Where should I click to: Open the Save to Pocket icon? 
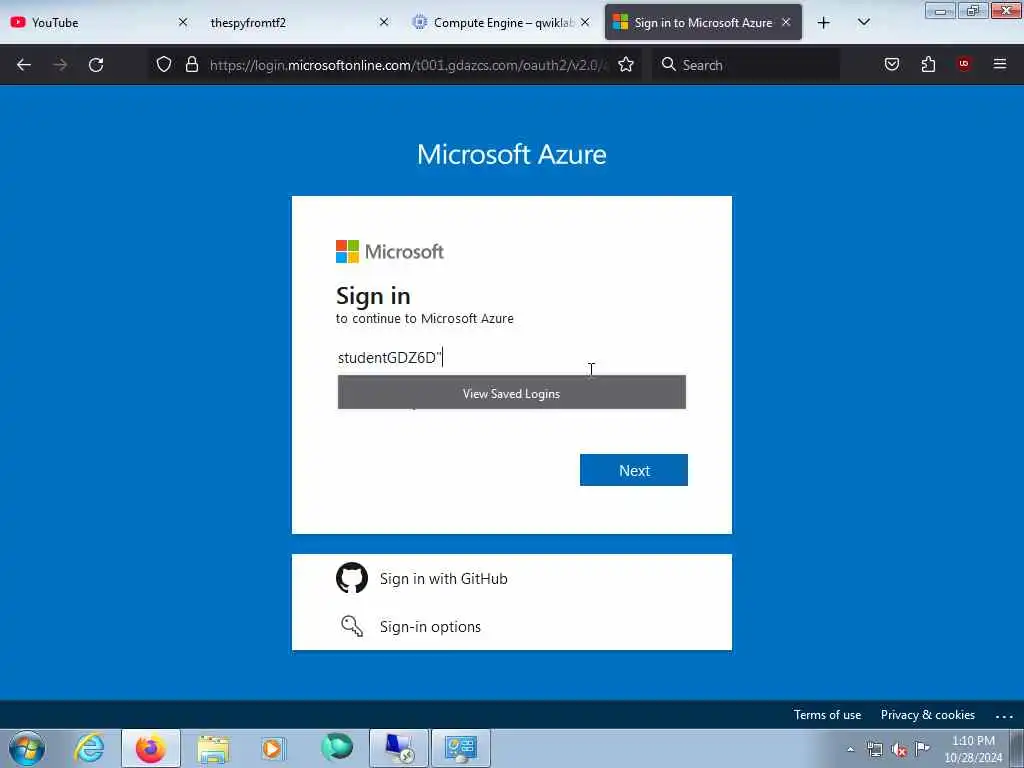click(x=891, y=64)
